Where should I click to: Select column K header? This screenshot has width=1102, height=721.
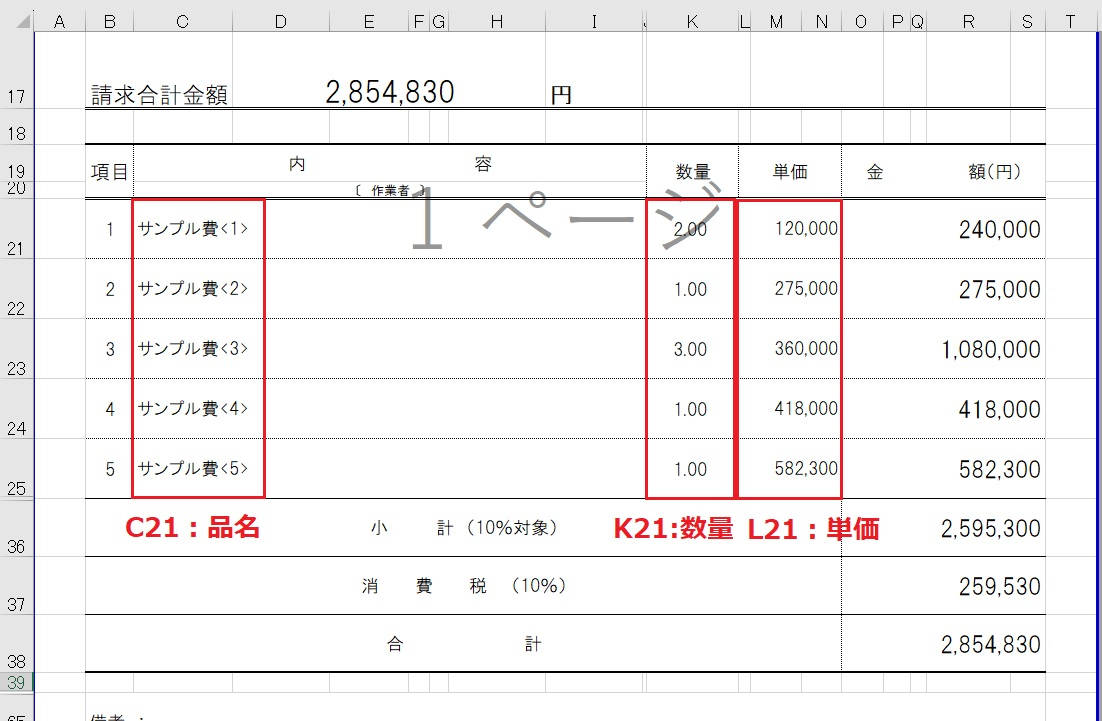click(x=692, y=21)
